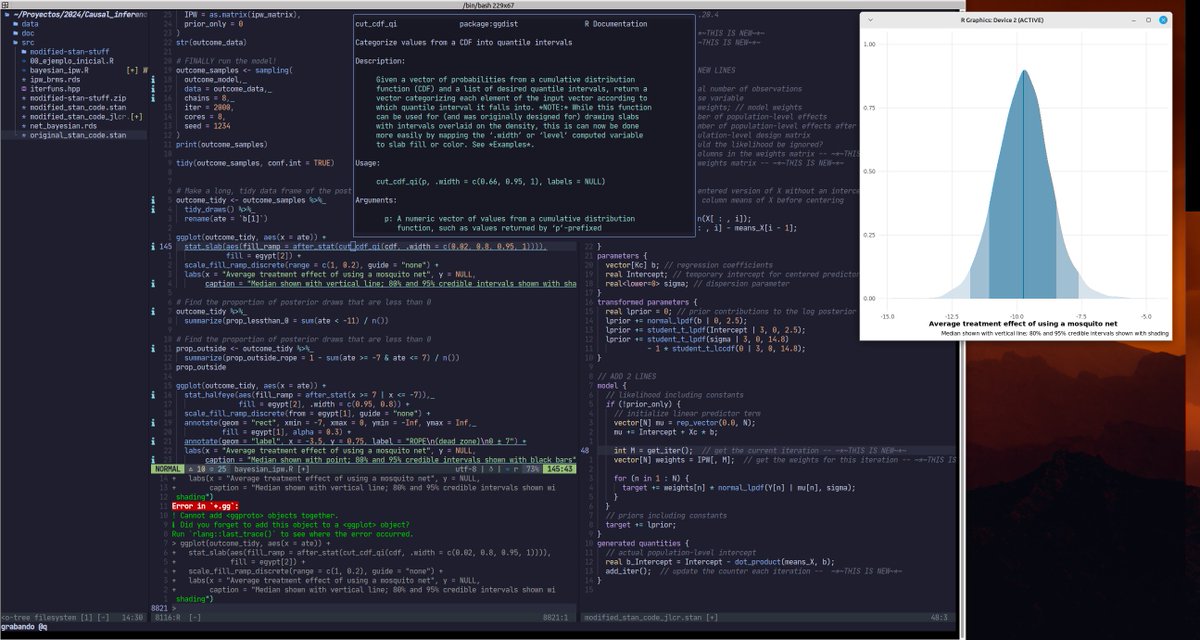Click the info diagnostic sign beside outcome_model line
This screenshot has height=640, width=1200.
coord(152,80)
